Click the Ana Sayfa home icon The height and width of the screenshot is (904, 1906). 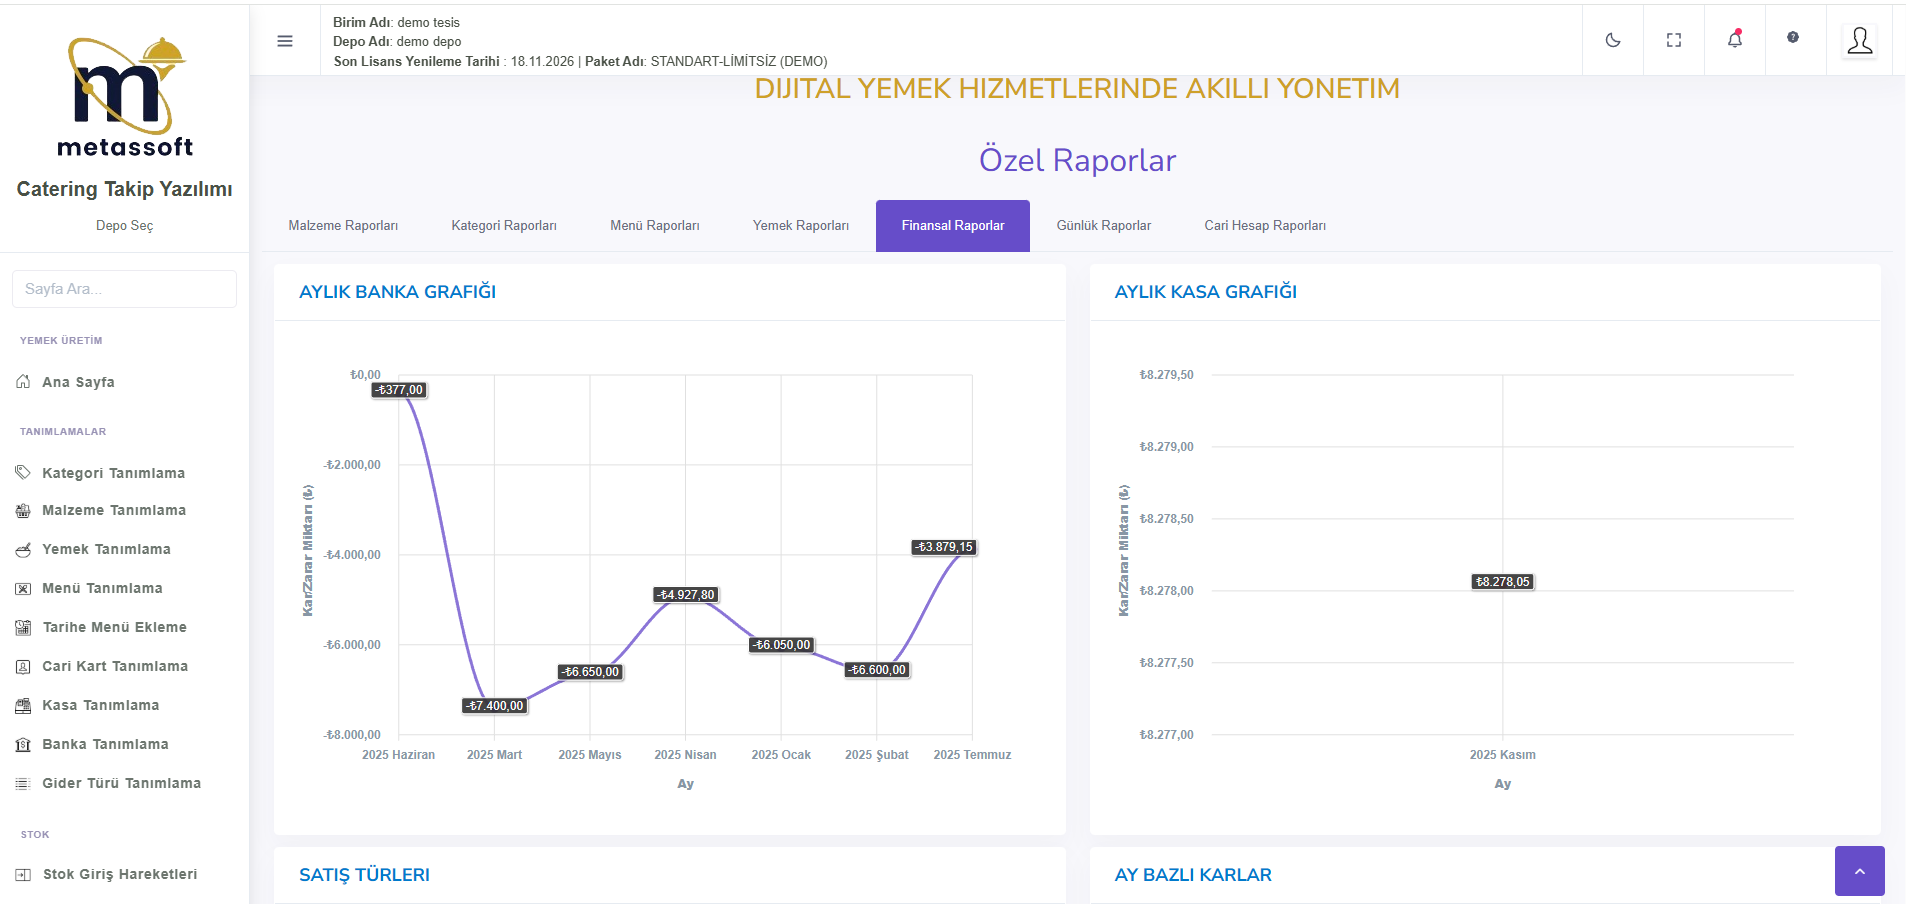[x=23, y=382]
